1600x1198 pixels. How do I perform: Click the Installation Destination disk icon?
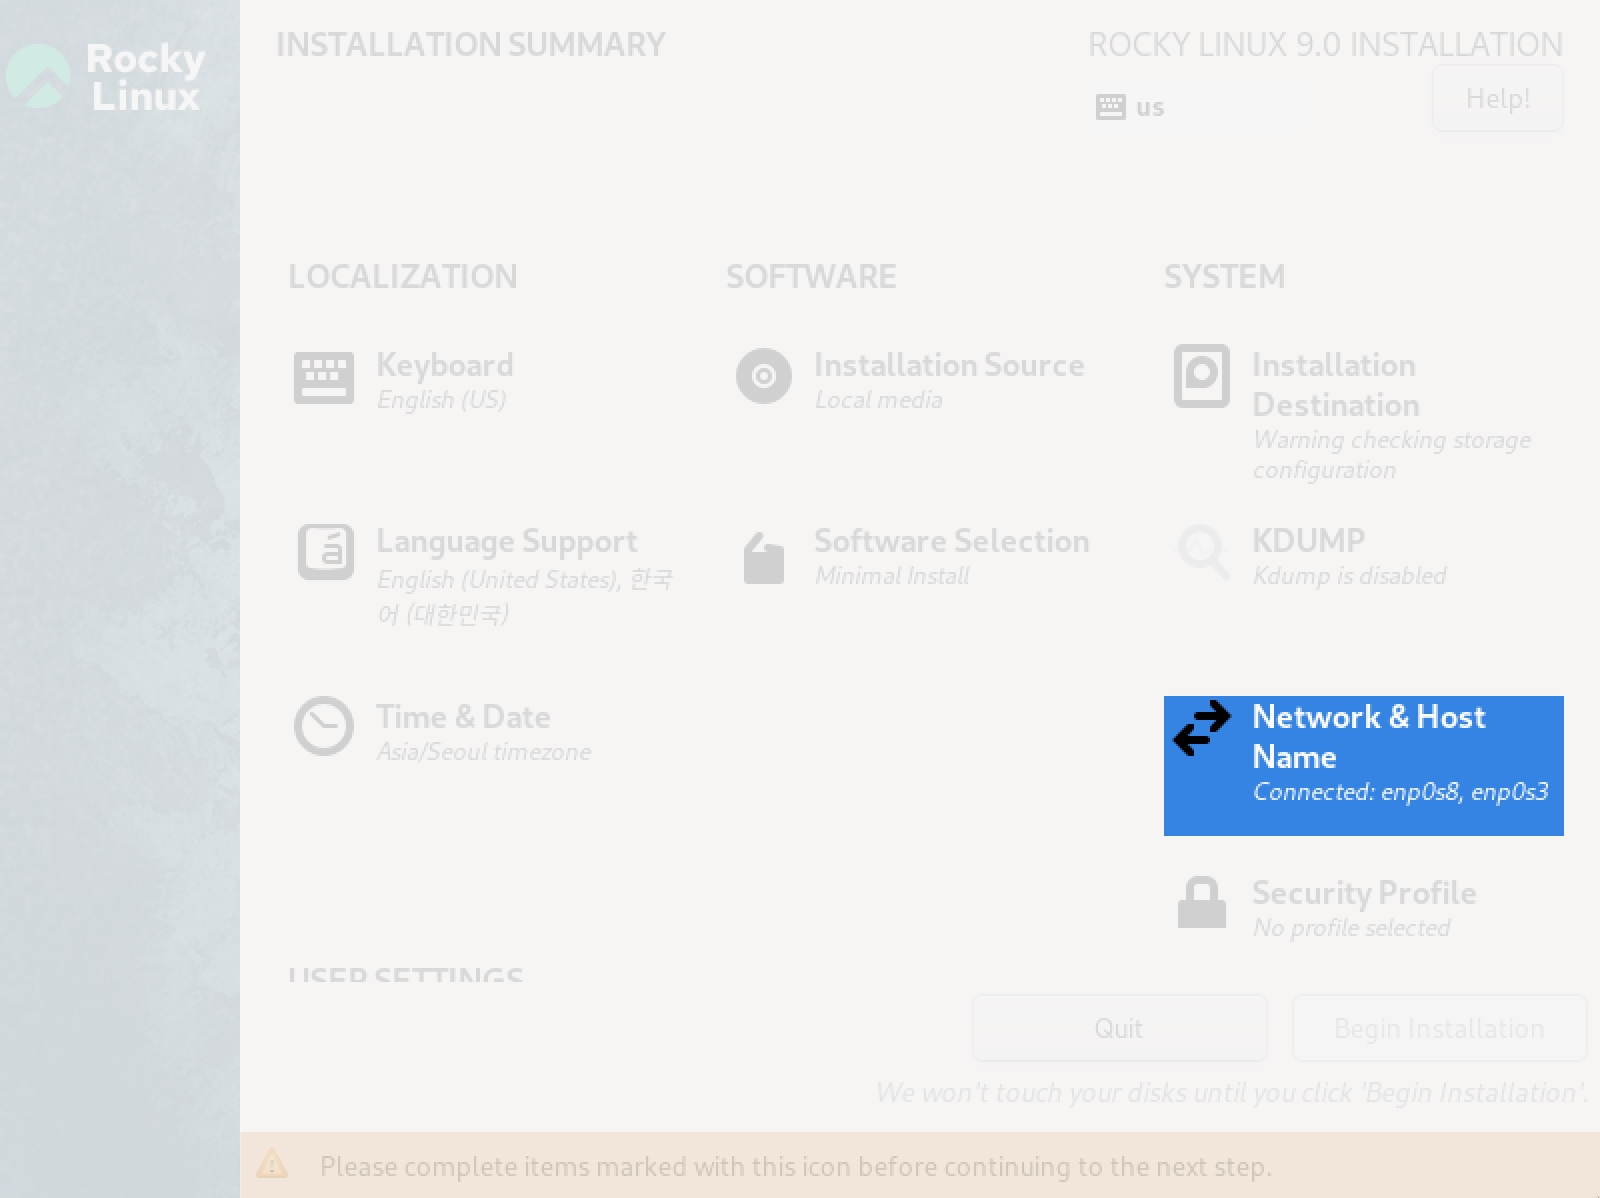(1201, 376)
